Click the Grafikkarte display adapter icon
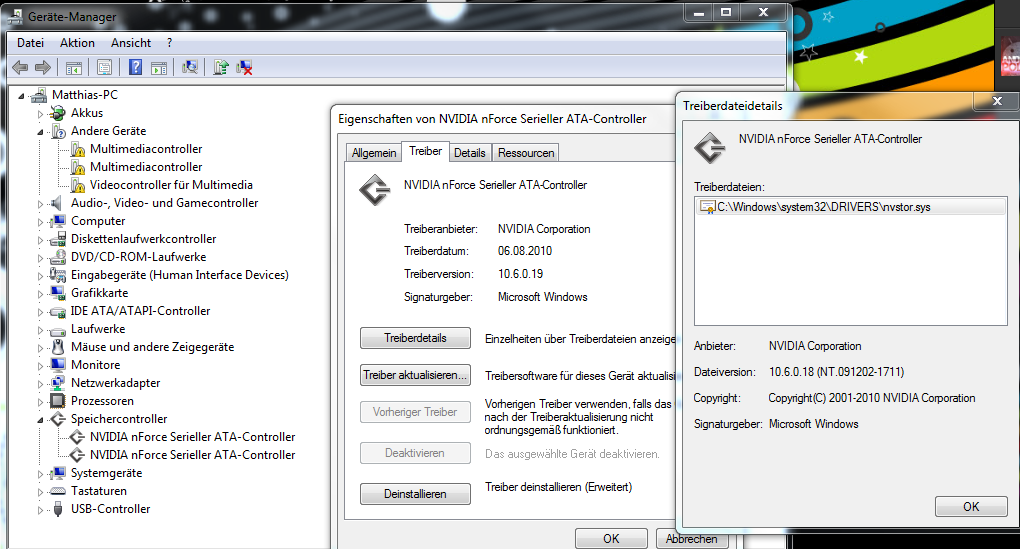The height and width of the screenshot is (549, 1020). click(x=58, y=293)
